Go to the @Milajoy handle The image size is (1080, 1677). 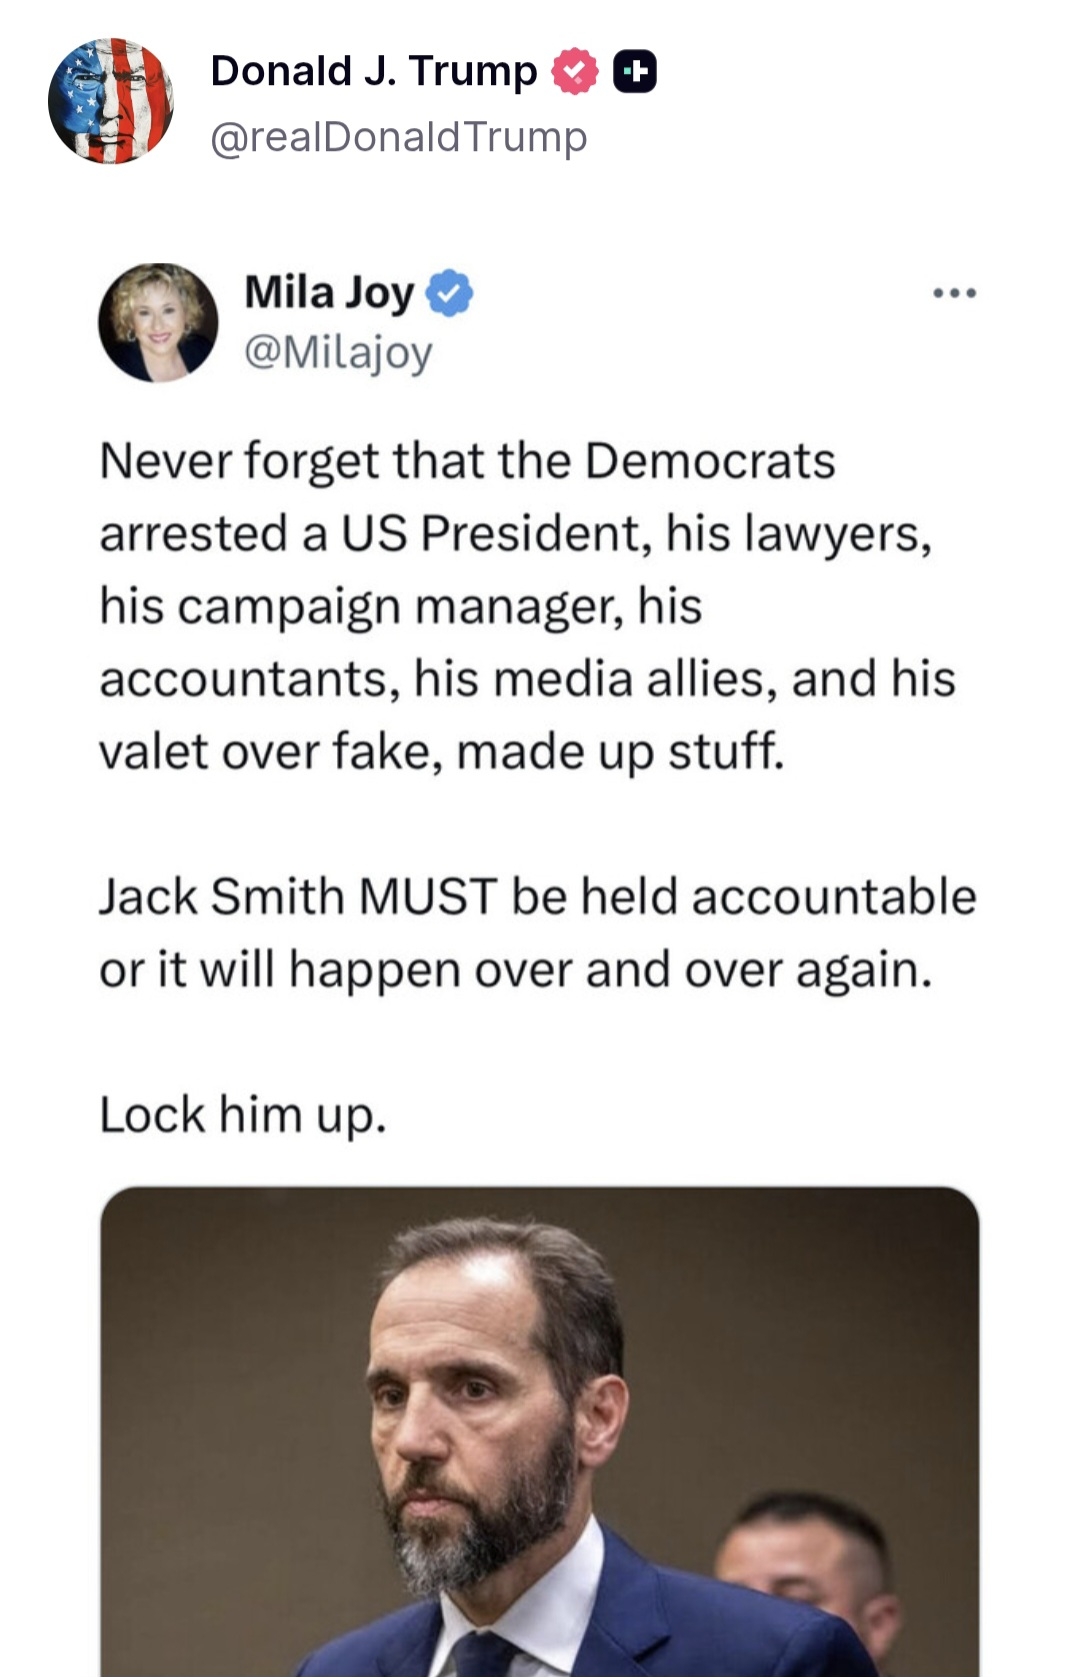coord(338,352)
